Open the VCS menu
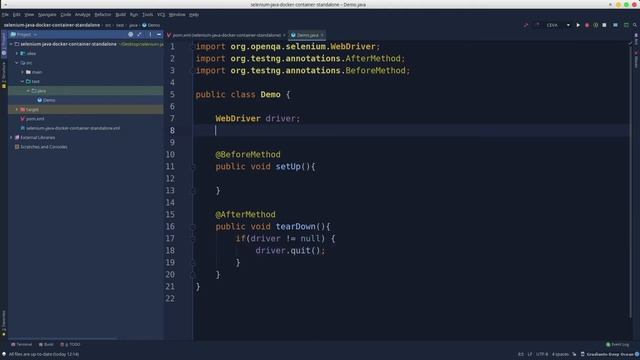640x360 pixels. click(x=161, y=15)
